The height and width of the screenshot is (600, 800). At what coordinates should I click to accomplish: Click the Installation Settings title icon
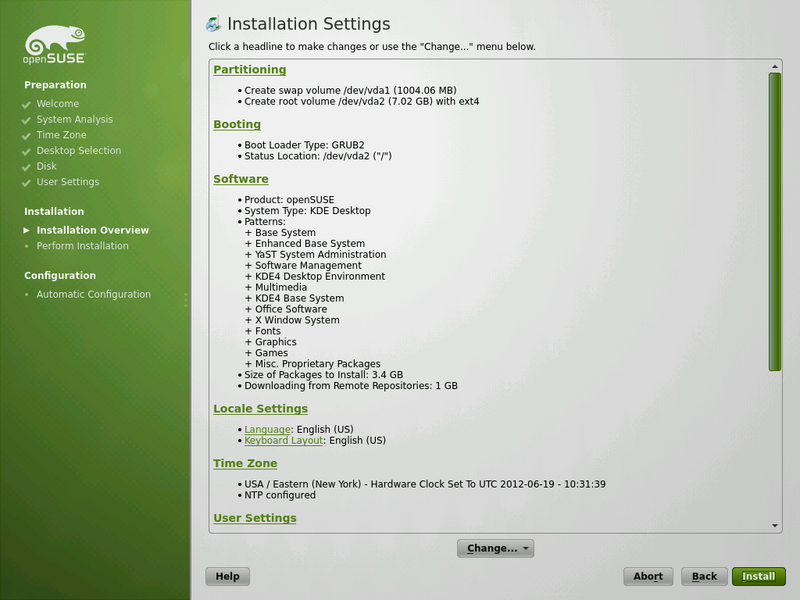coord(213,24)
